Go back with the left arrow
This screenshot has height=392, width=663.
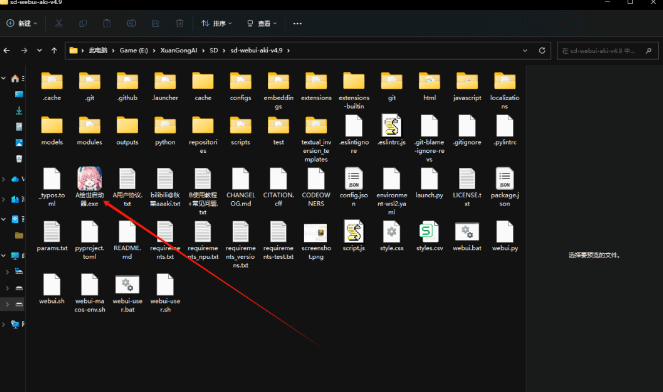coord(7,50)
